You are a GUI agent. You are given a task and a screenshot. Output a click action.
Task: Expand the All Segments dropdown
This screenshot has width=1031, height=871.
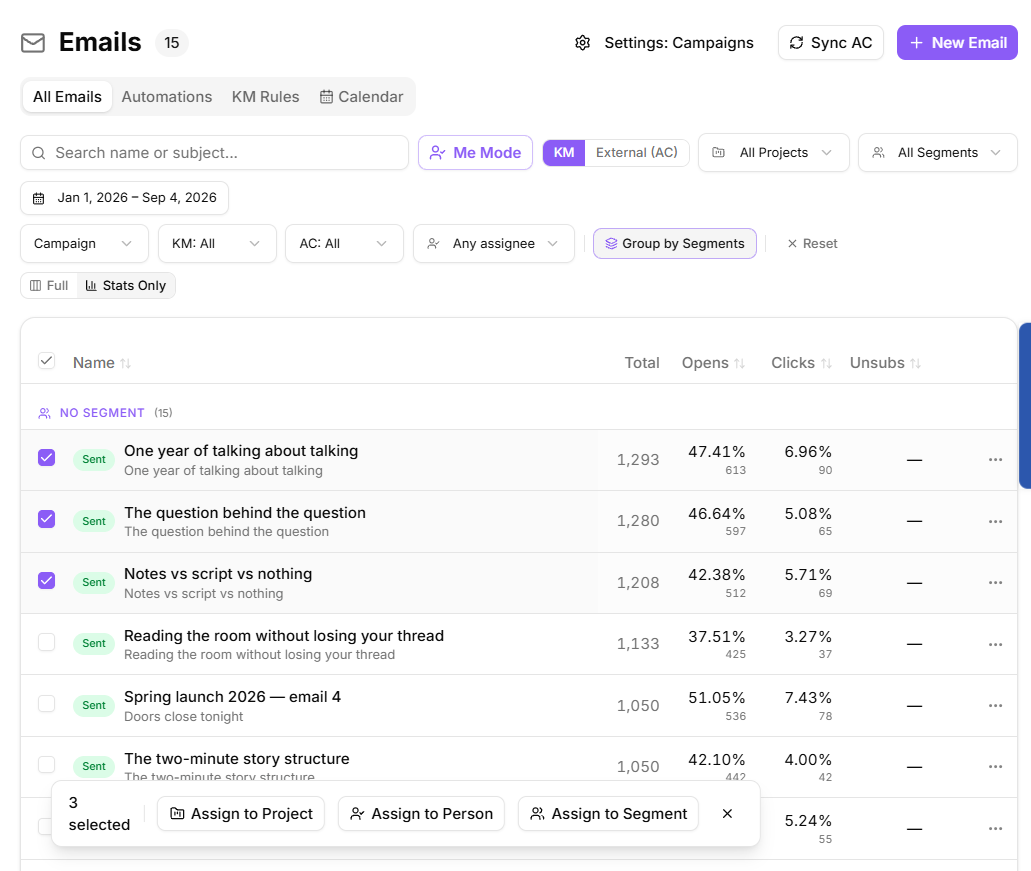pos(938,153)
